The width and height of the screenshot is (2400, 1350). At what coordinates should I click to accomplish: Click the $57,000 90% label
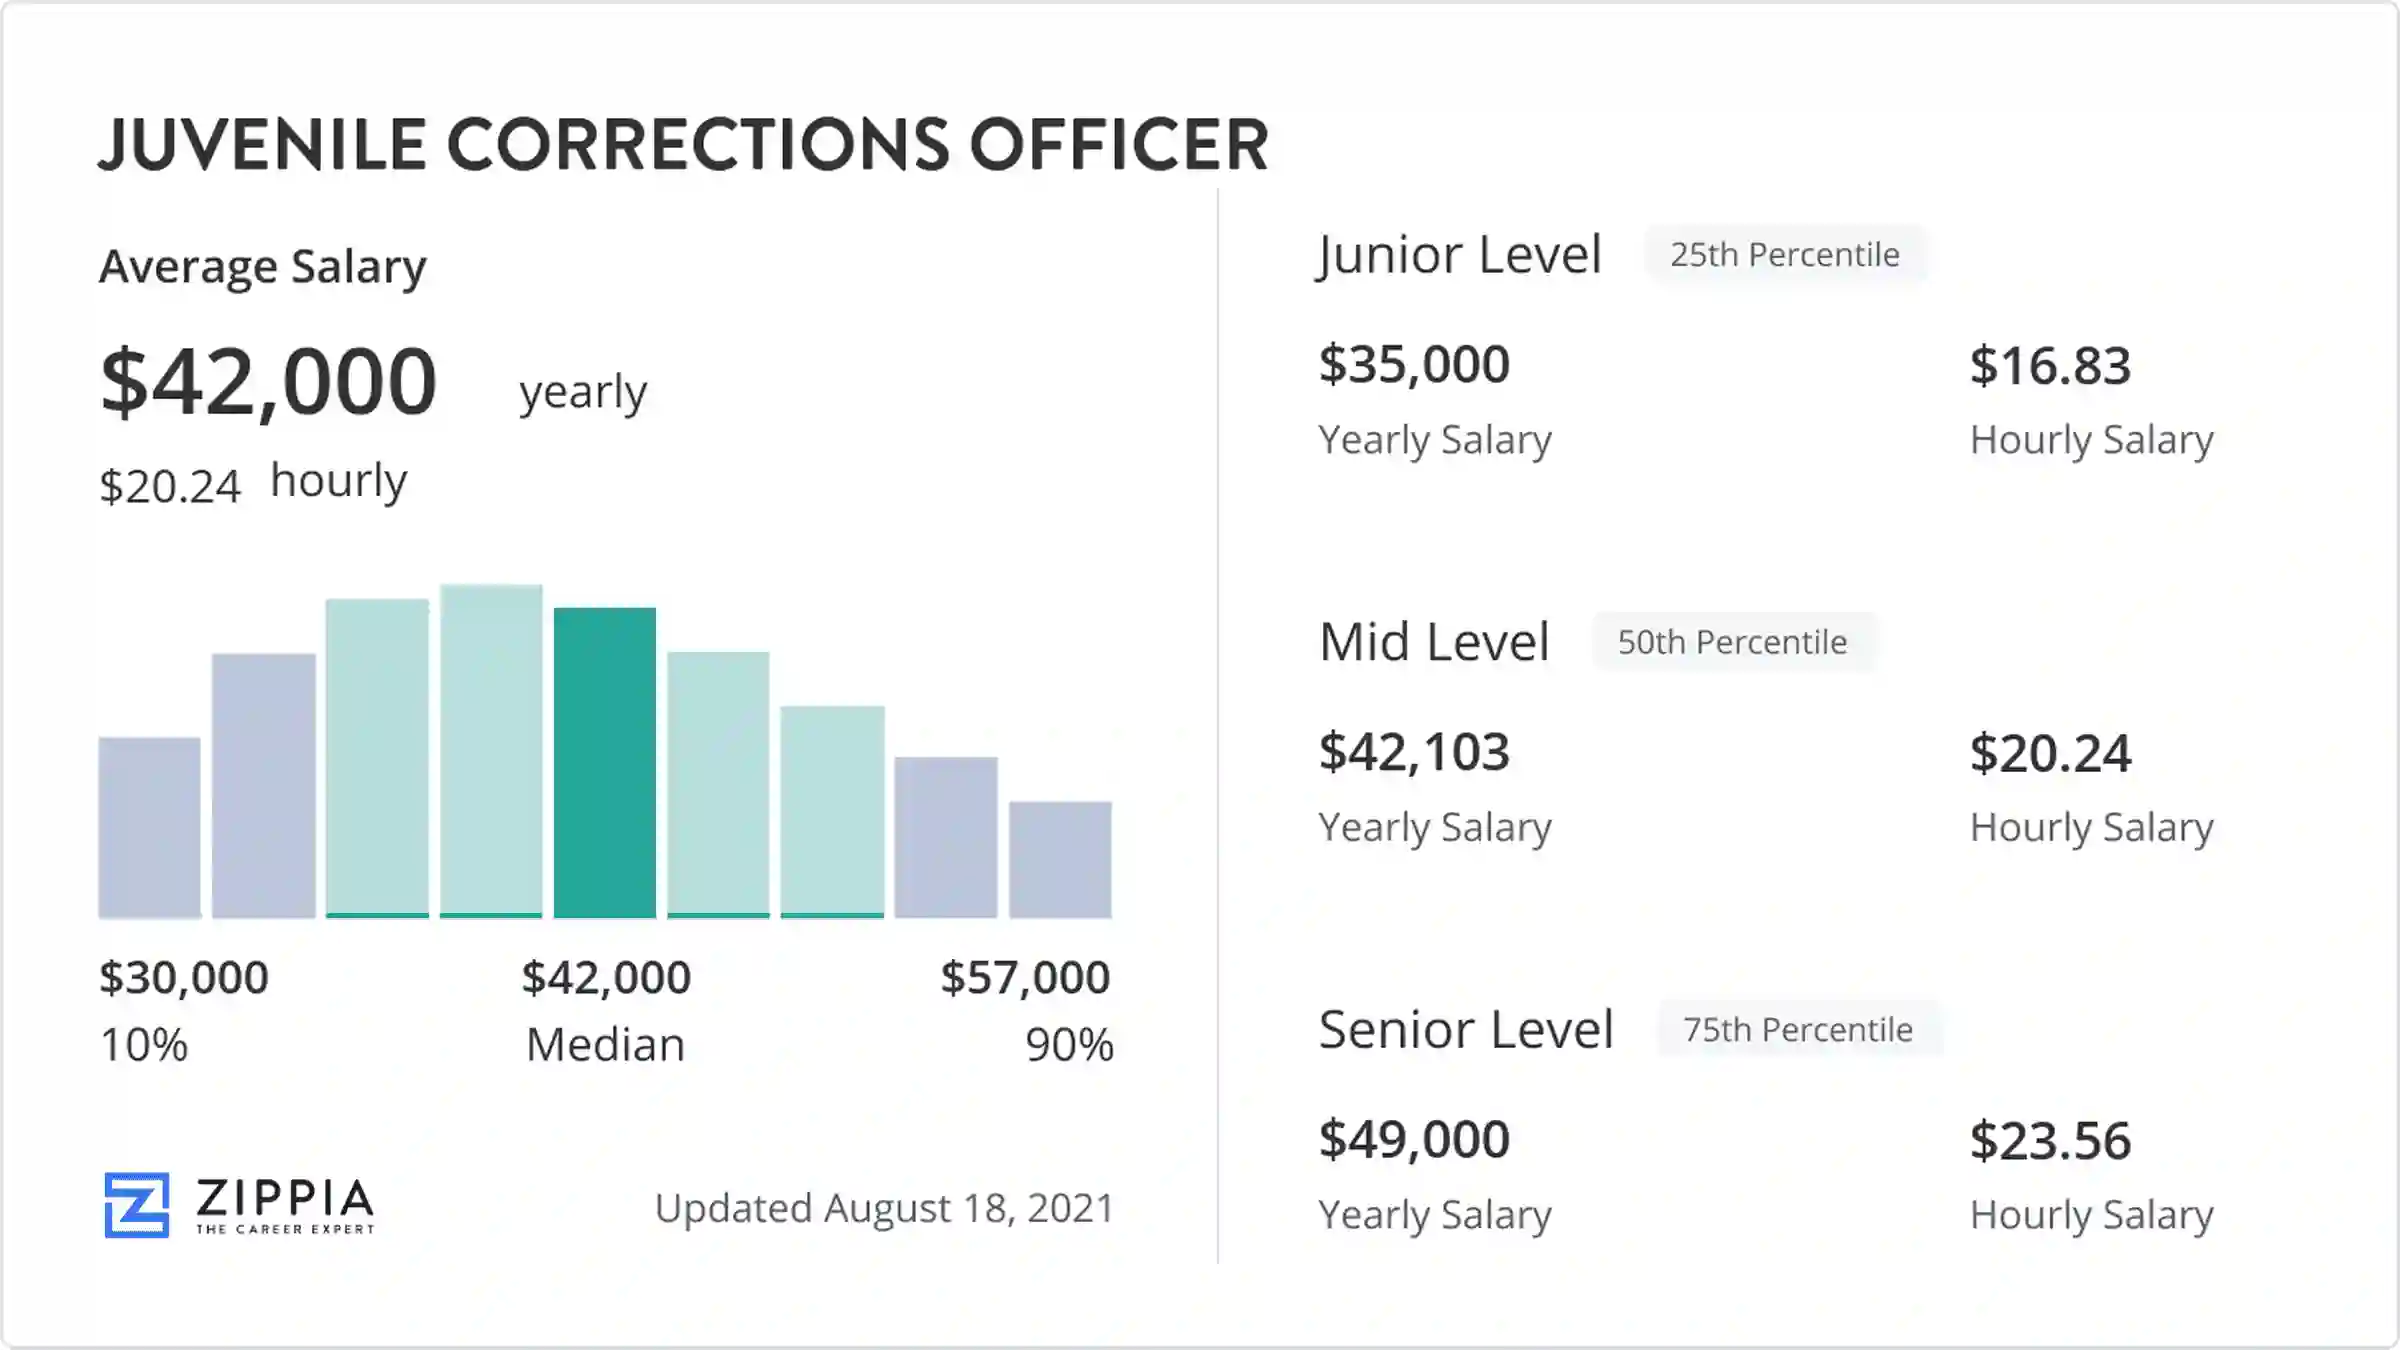1026,978
